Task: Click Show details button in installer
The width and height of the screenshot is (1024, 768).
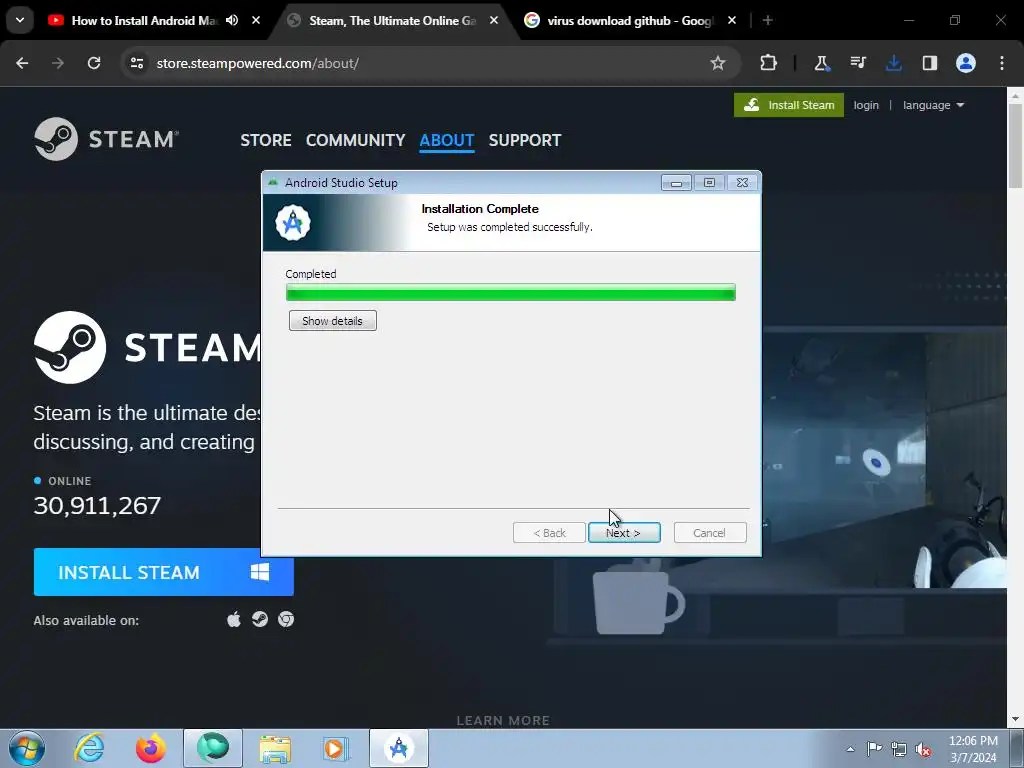Action: pyautogui.click(x=332, y=321)
